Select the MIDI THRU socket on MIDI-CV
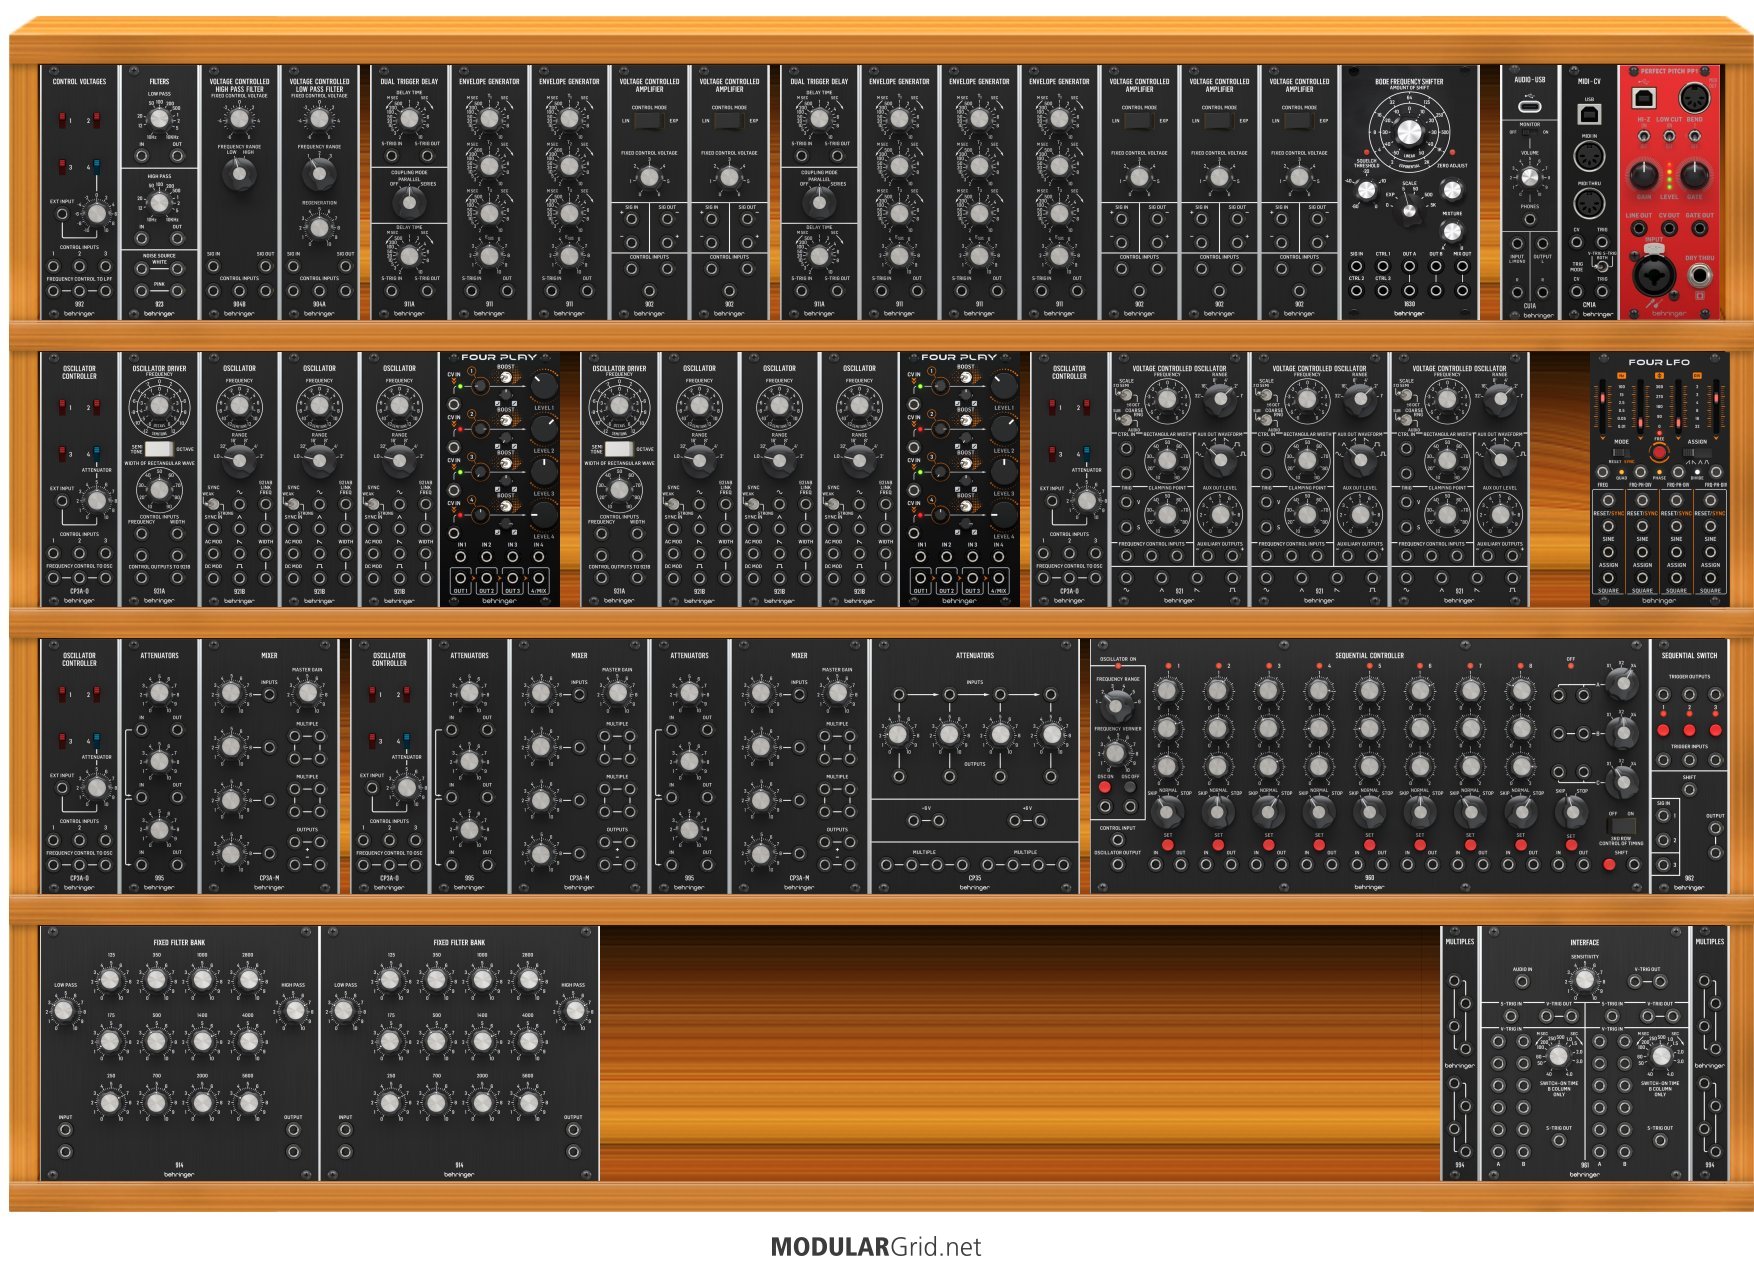 1589,203
